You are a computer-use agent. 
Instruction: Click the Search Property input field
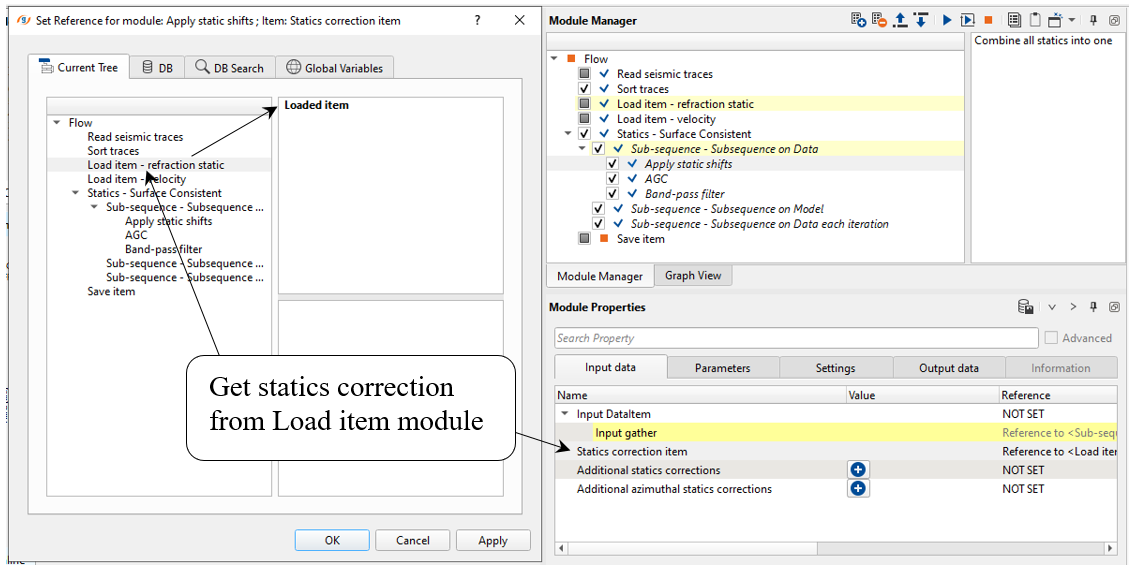[795, 338]
